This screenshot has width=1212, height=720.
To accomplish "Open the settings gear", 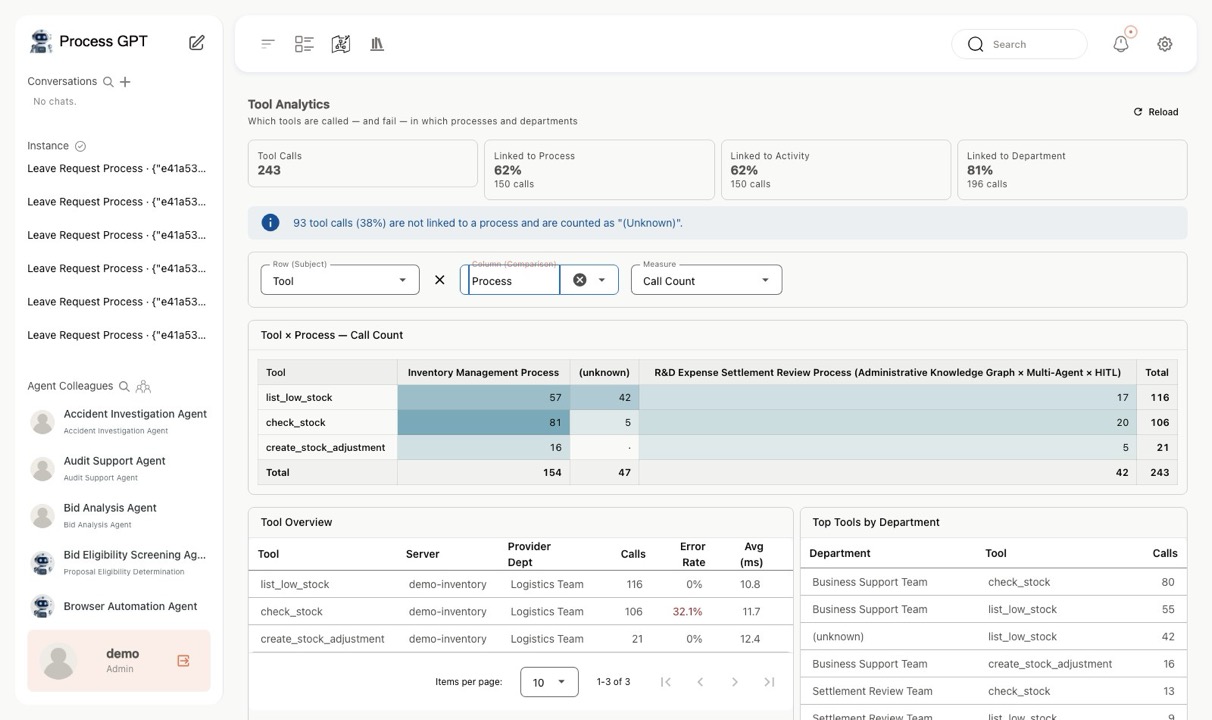I will (x=1165, y=44).
